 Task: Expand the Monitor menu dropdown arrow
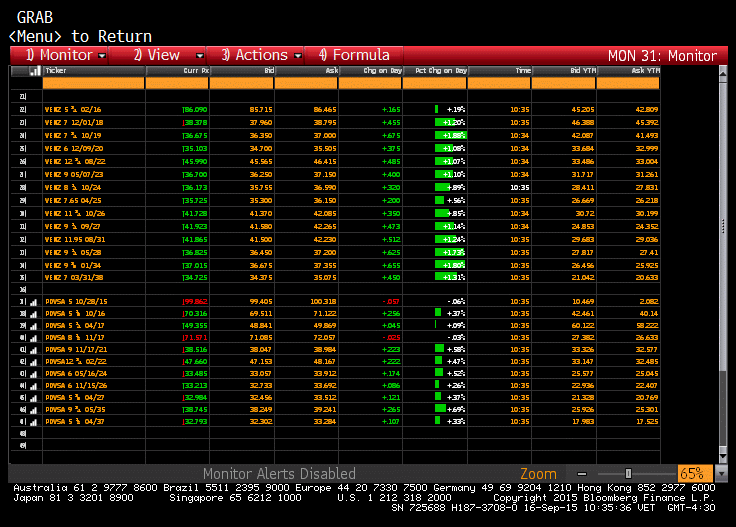click(x=102, y=56)
